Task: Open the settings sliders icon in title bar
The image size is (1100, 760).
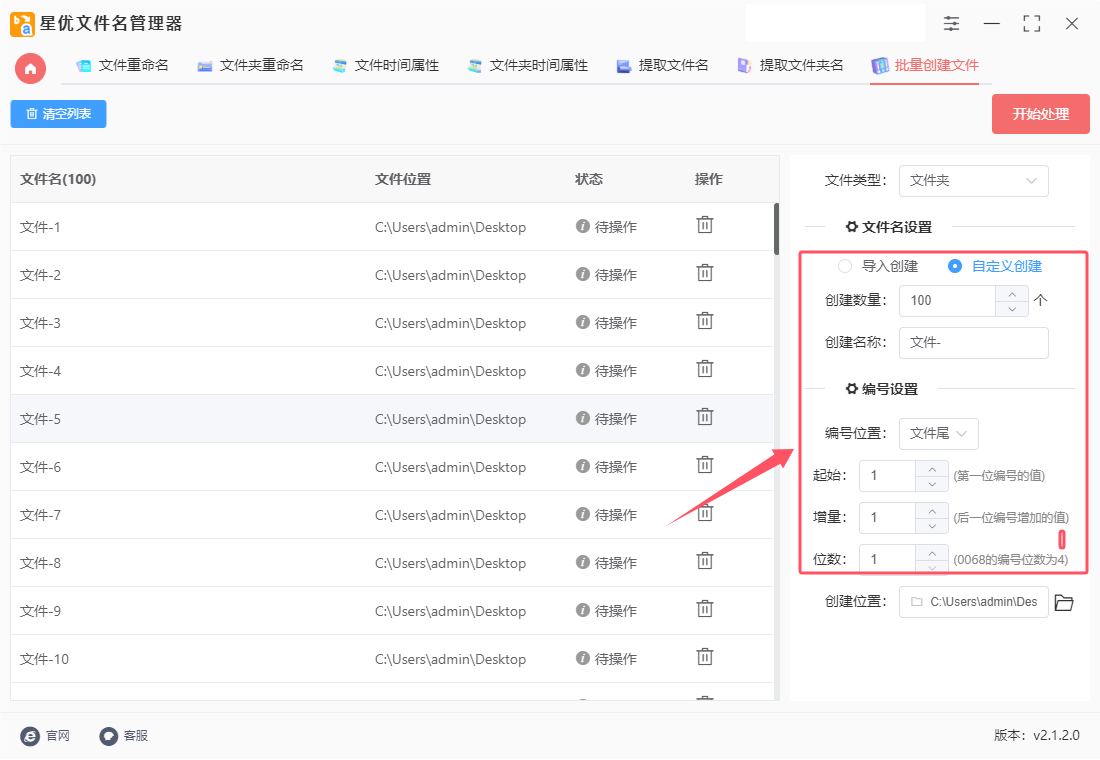Action: 951,23
